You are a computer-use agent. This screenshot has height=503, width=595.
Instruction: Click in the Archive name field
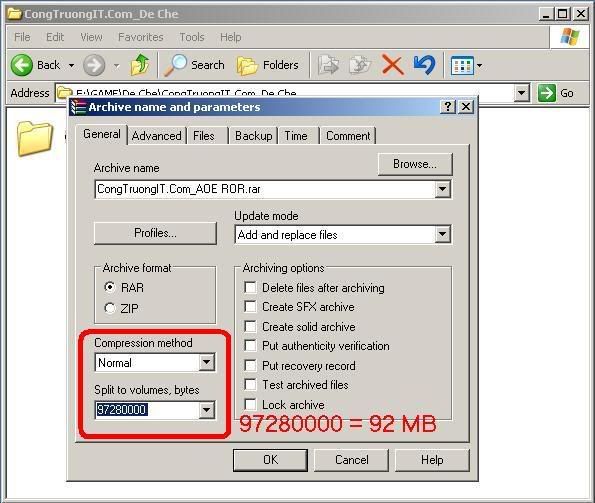(264, 189)
